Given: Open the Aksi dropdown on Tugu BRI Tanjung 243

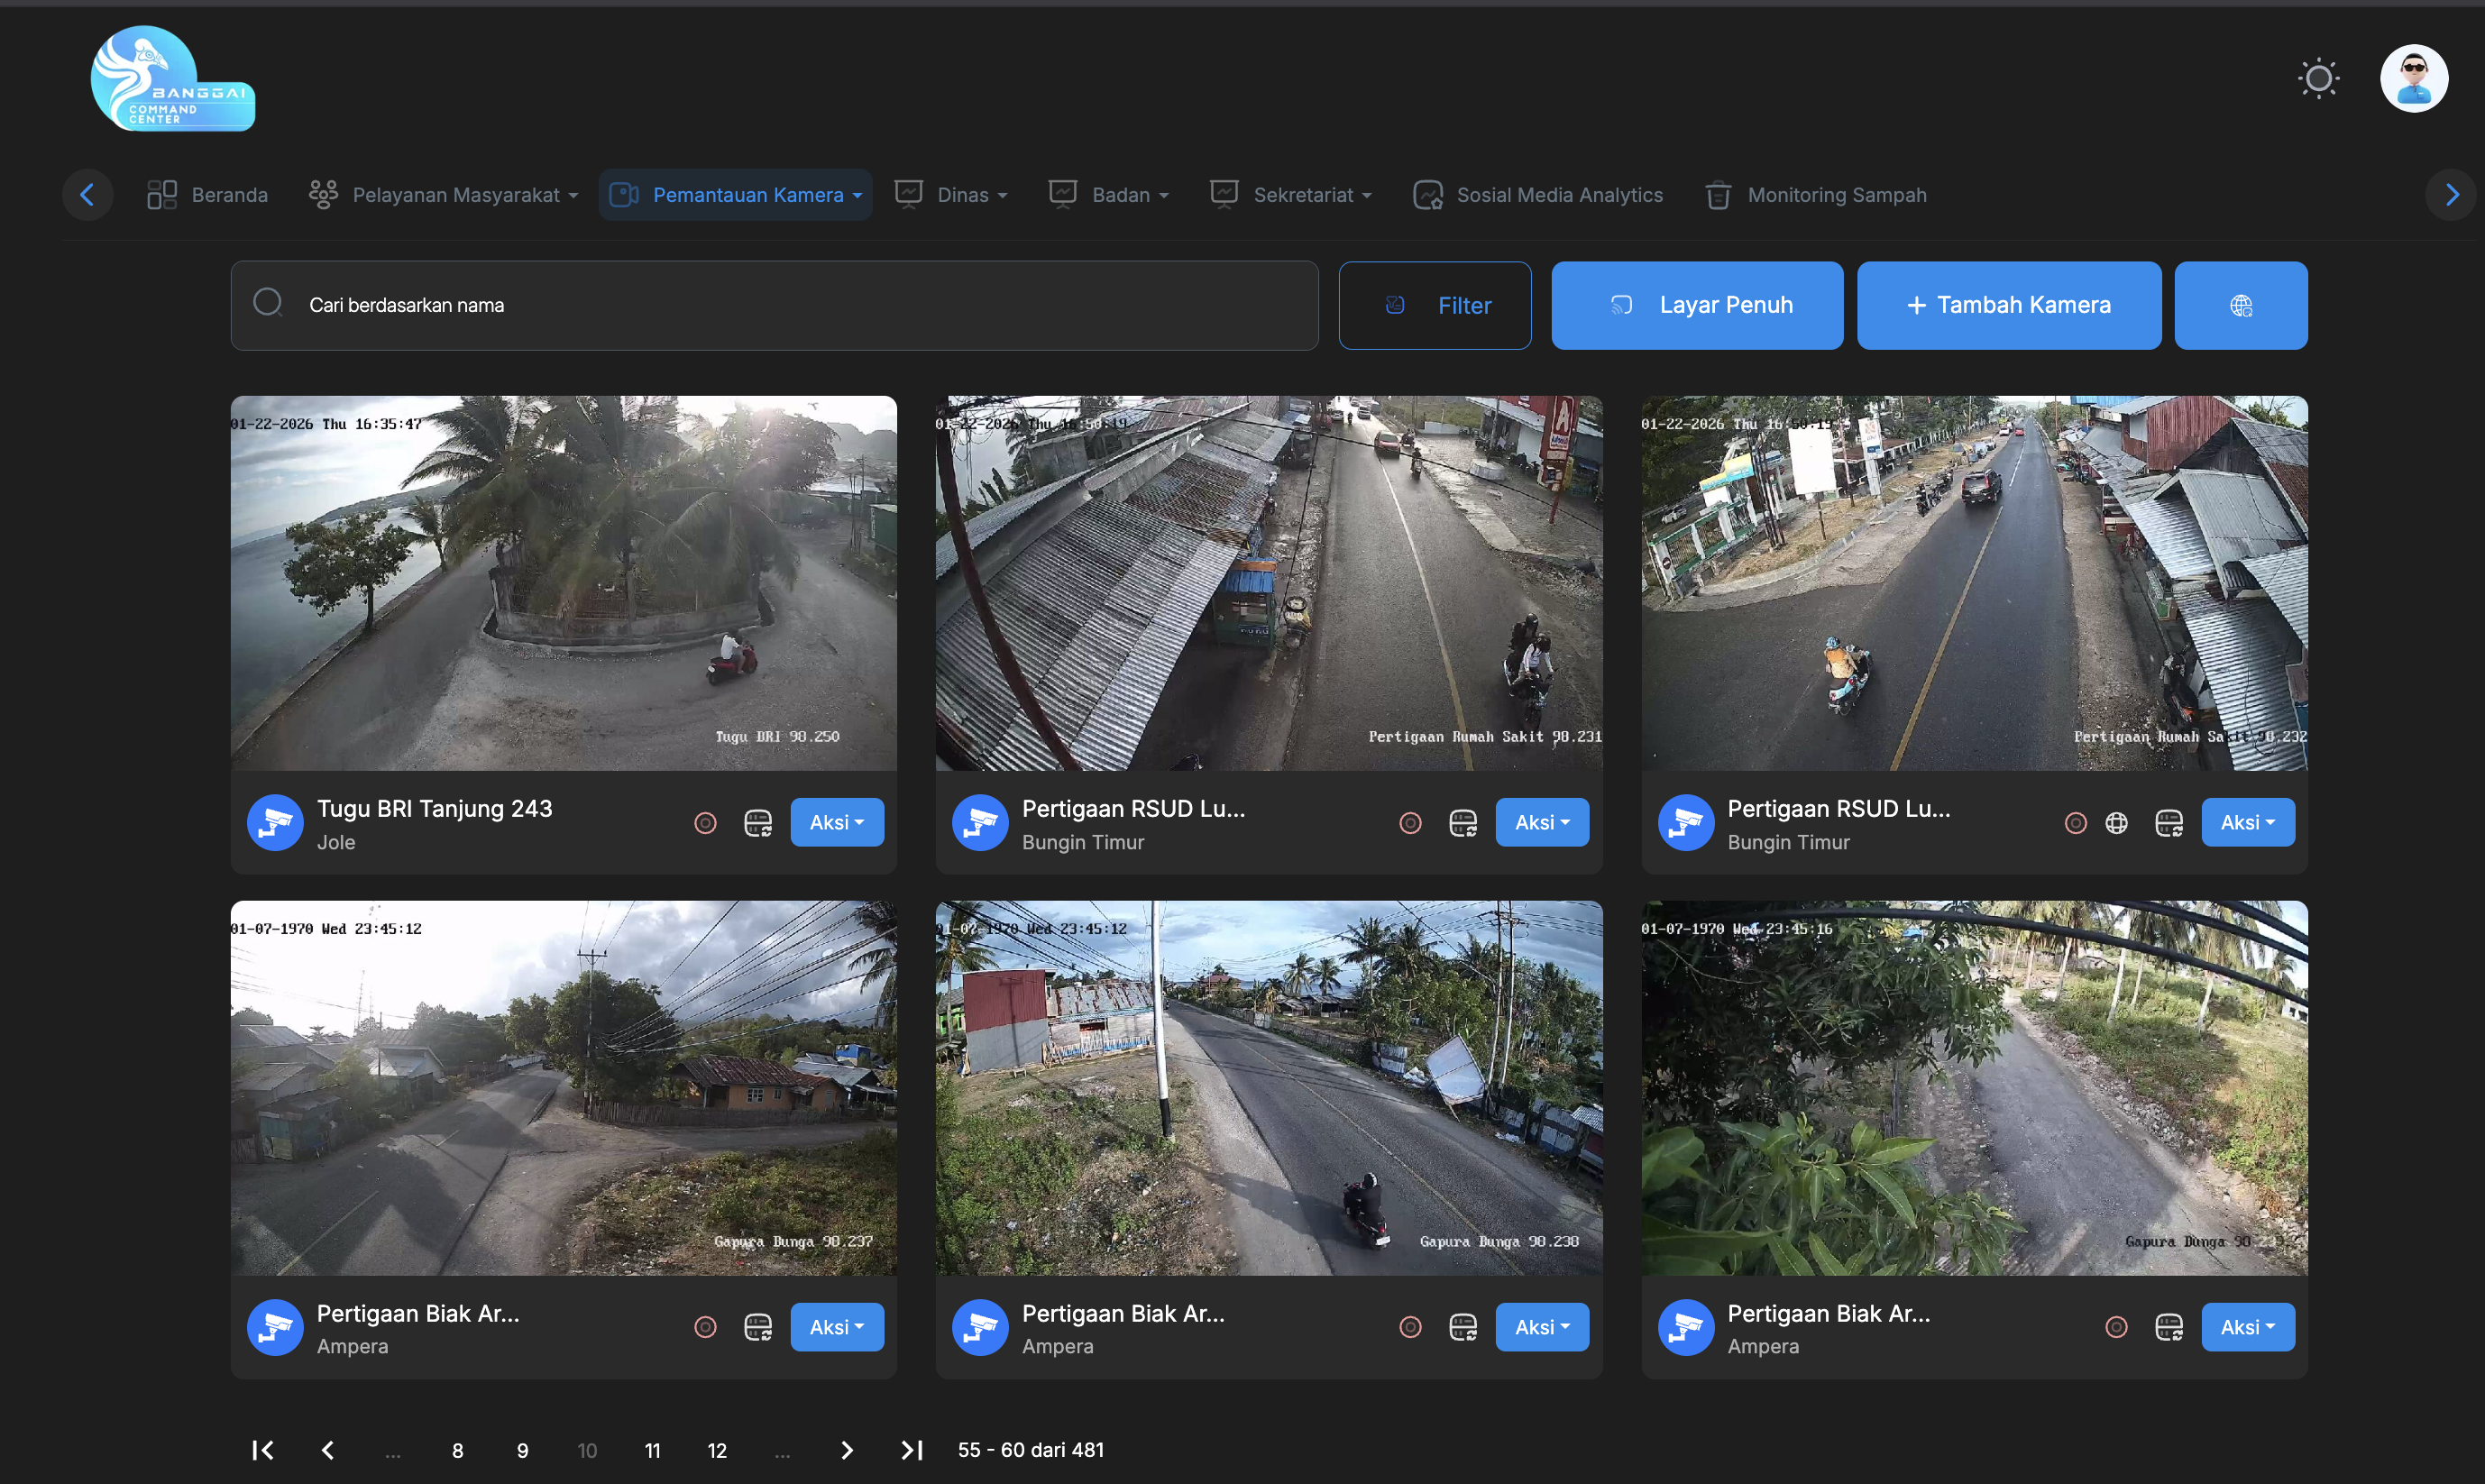Looking at the screenshot, I should coord(836,822).
